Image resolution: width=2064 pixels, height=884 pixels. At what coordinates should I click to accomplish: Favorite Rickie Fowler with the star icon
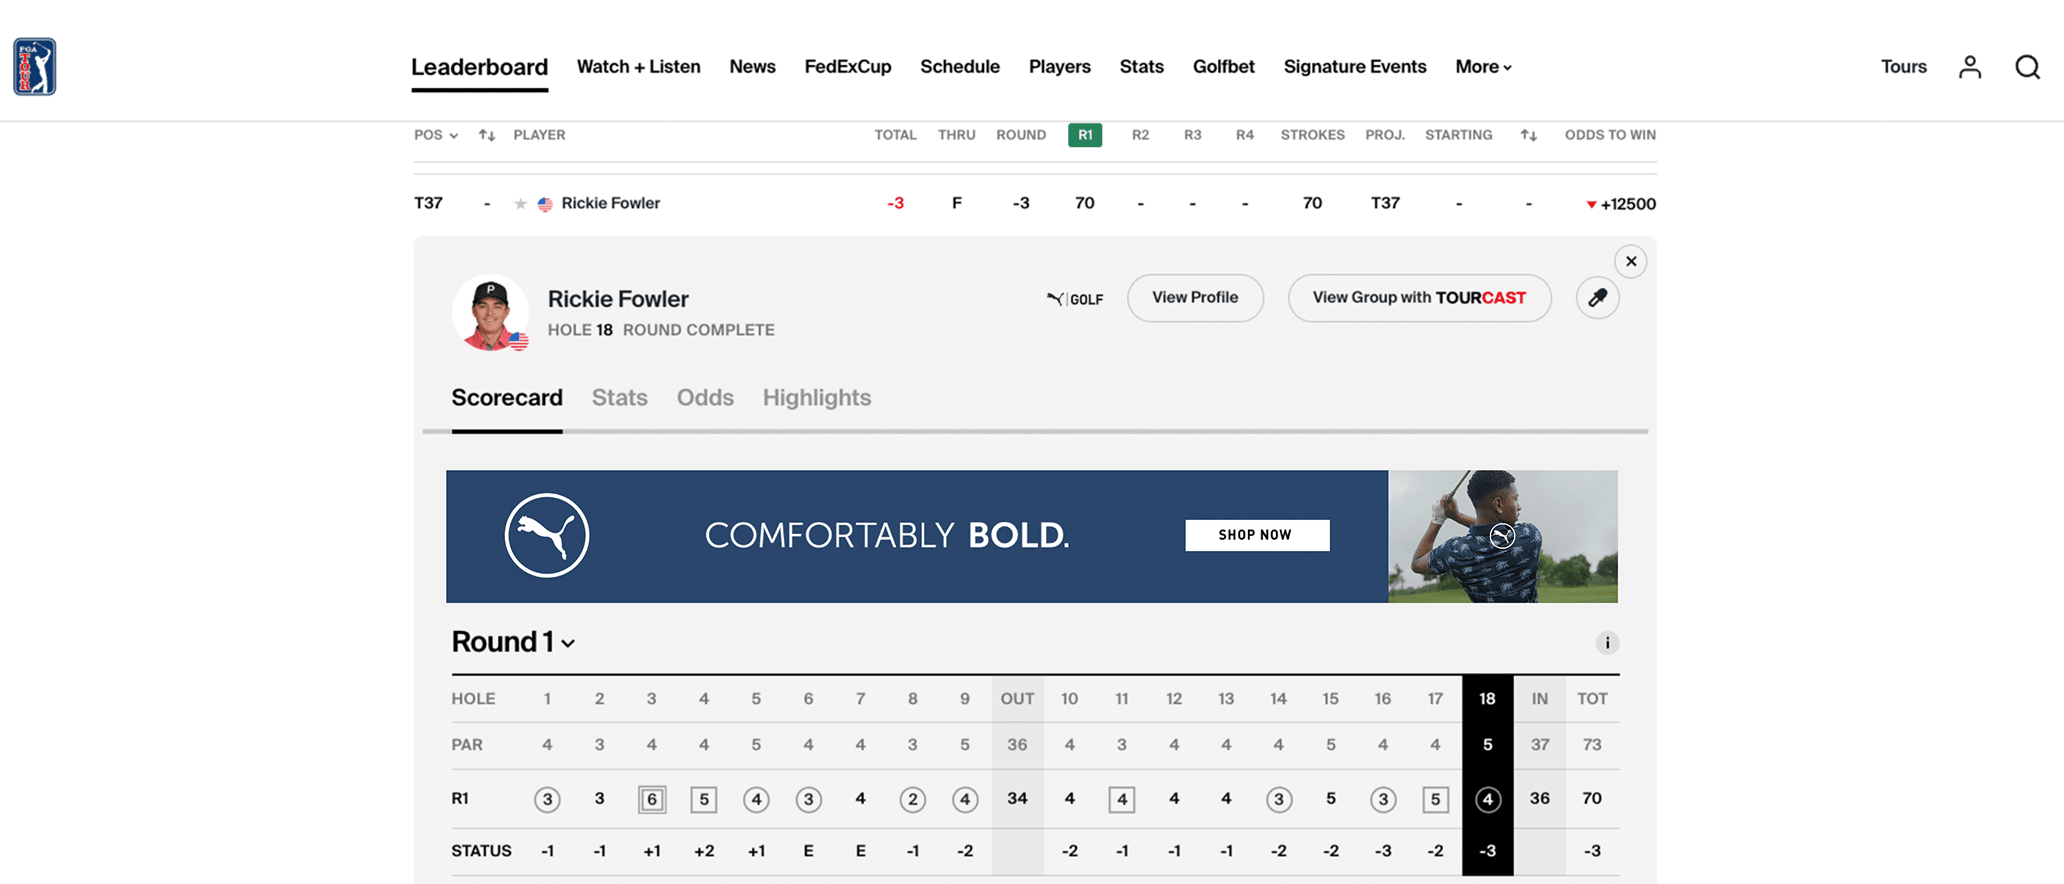pos(520,204)
